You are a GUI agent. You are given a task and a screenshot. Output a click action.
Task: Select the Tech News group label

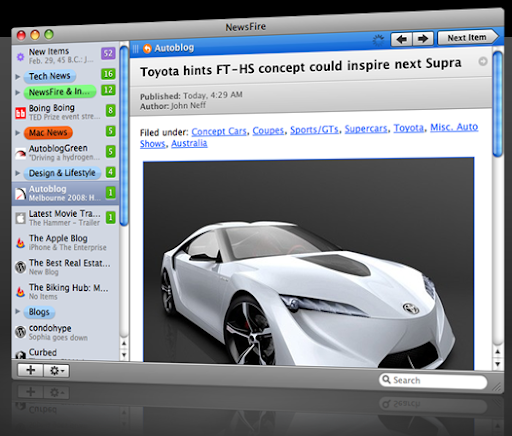(50, 76)
